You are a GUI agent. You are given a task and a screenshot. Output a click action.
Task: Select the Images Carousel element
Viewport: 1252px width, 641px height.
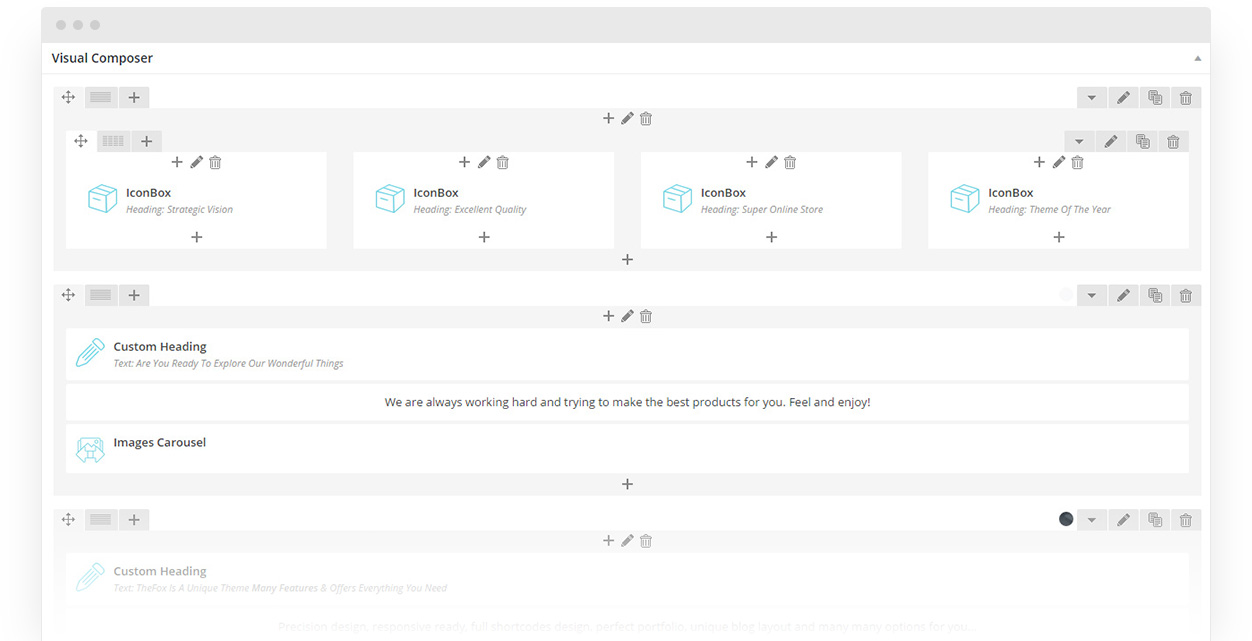pos(627,449)
